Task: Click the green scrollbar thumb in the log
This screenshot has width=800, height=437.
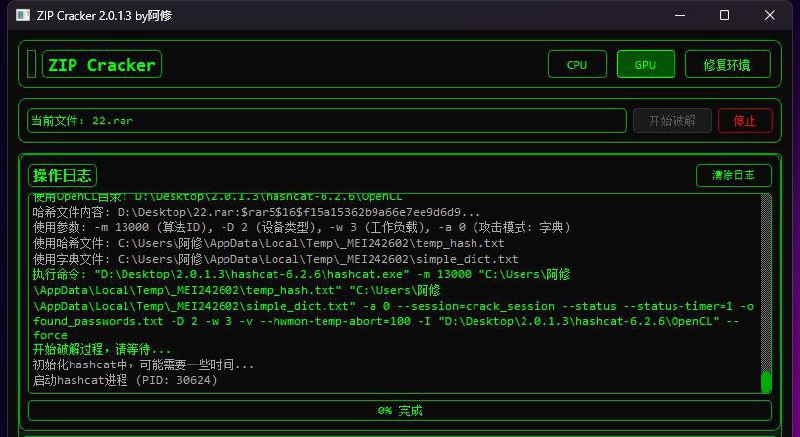Action: point(766,381)
